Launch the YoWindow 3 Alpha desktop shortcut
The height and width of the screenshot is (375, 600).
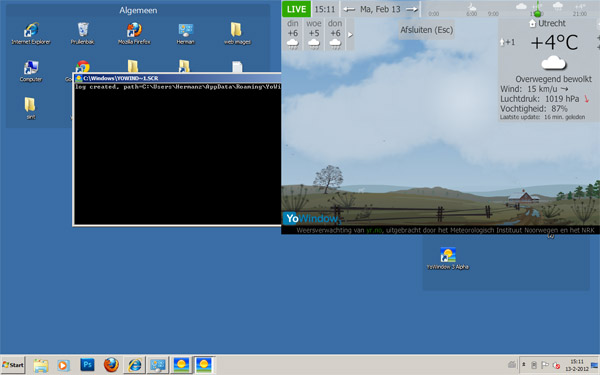click(x=448, y=259)
